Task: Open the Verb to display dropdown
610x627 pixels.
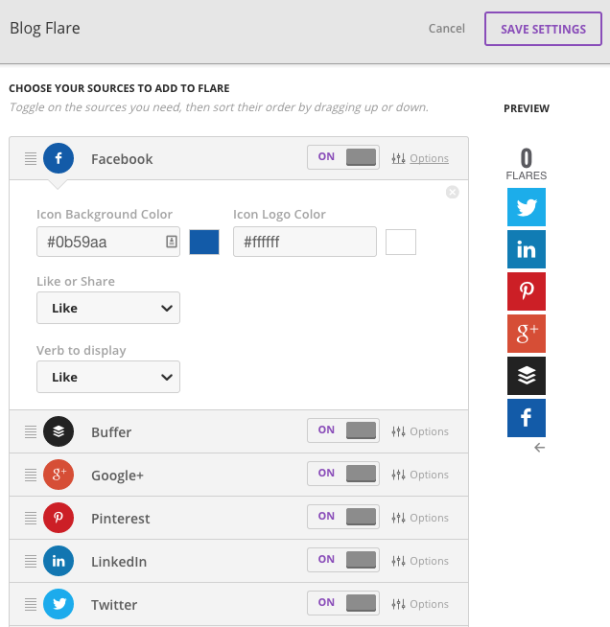Action: pos(108,377)
